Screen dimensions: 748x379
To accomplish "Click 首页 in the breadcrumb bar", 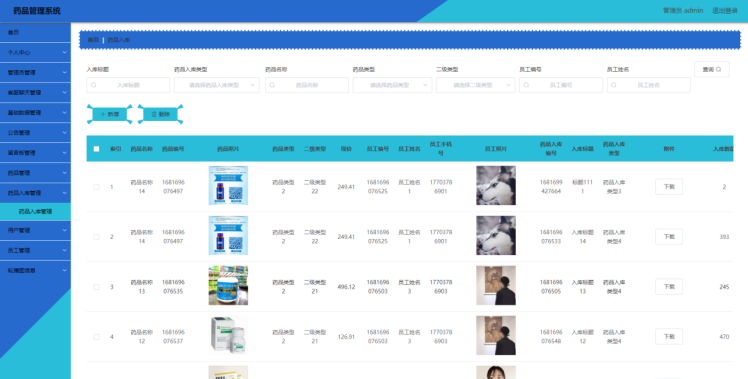I will pos(93,40).
